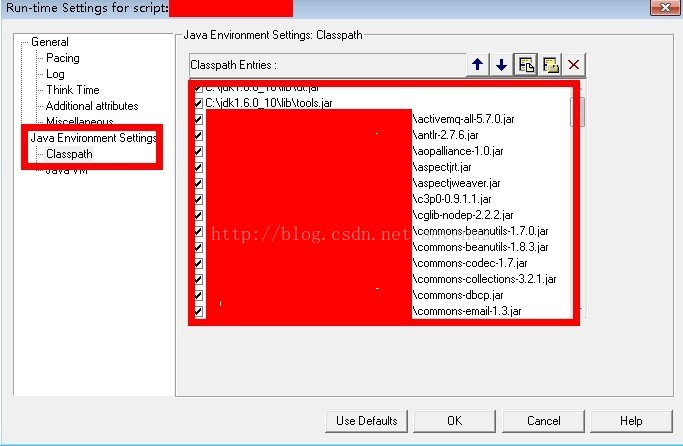The width and height of the screenshot is (683, 446).
Task: Move classpath entry up with arrow
Action: [x=477, y=65]
